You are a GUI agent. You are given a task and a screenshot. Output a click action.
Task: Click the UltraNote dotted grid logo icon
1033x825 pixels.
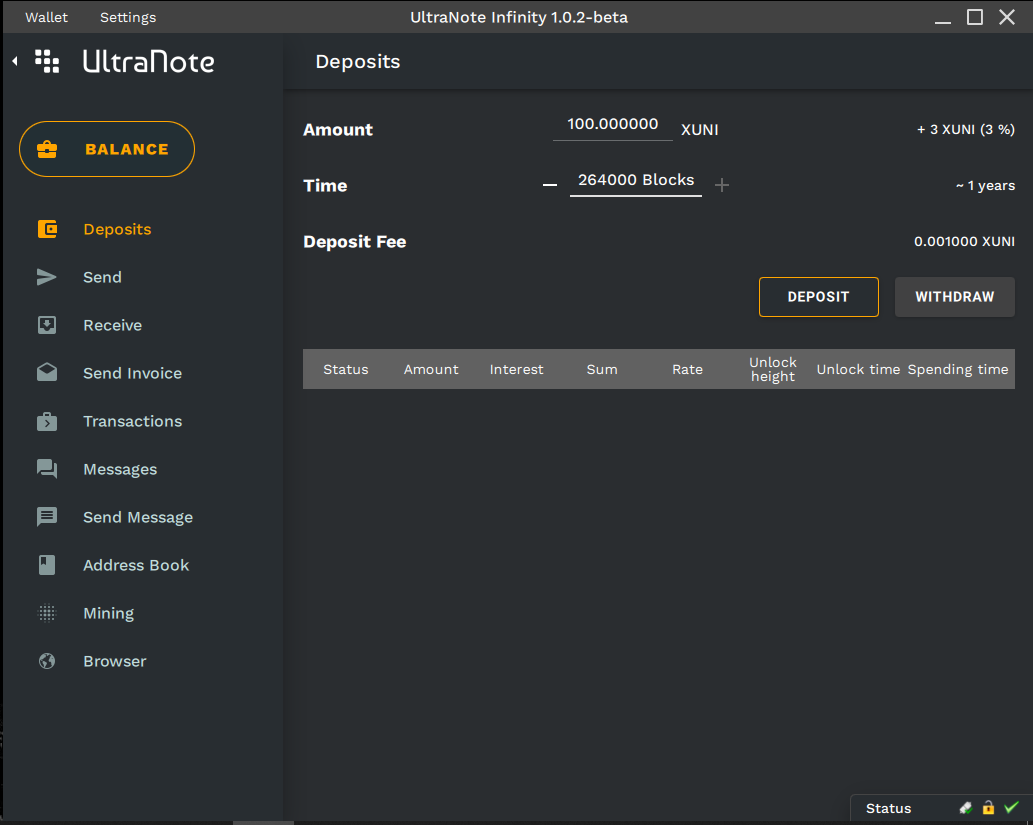[47, 61]
